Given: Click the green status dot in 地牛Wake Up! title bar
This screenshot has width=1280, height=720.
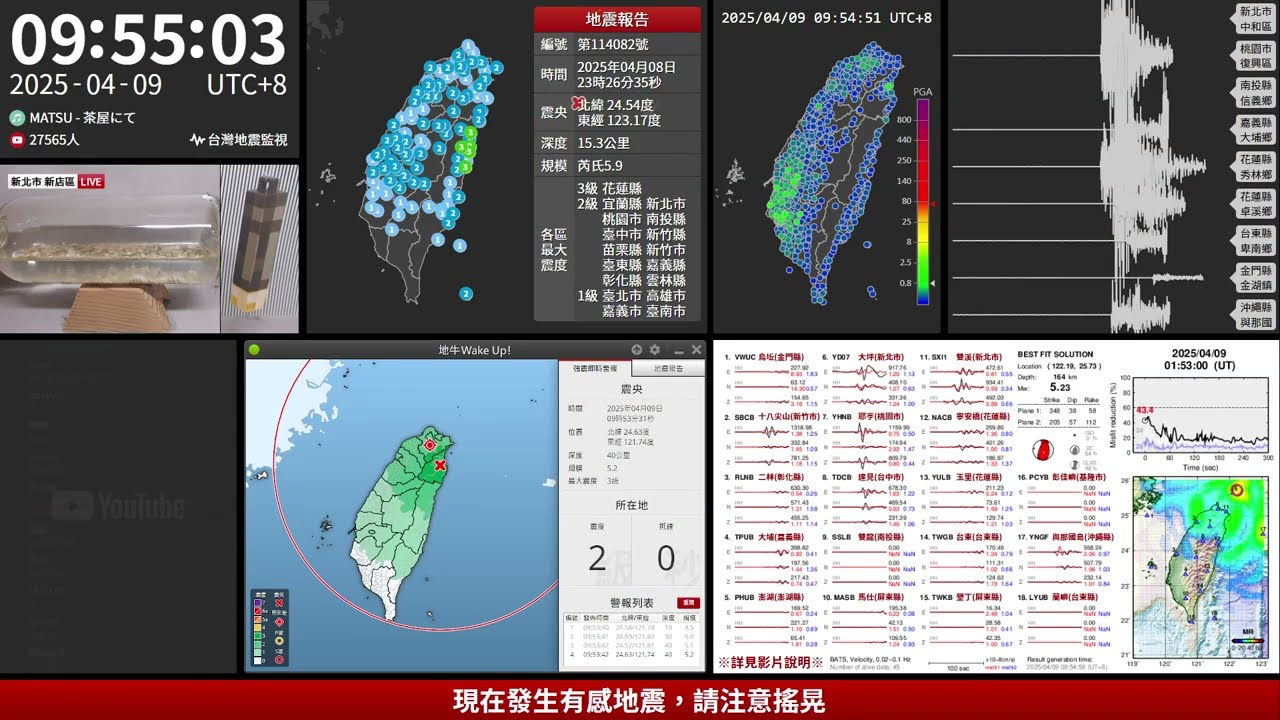Looking at the screenshot, I should point(254,350).
